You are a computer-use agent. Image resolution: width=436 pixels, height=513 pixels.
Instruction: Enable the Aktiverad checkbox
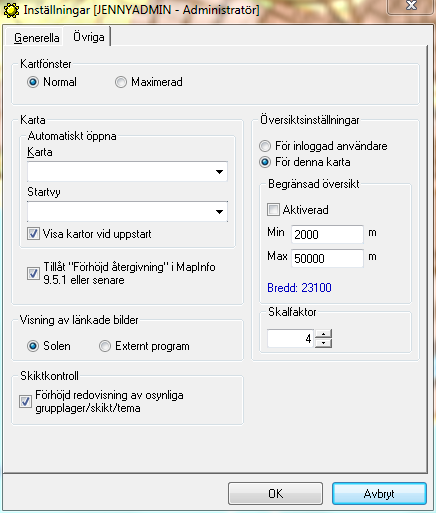[x=273, y=210]
